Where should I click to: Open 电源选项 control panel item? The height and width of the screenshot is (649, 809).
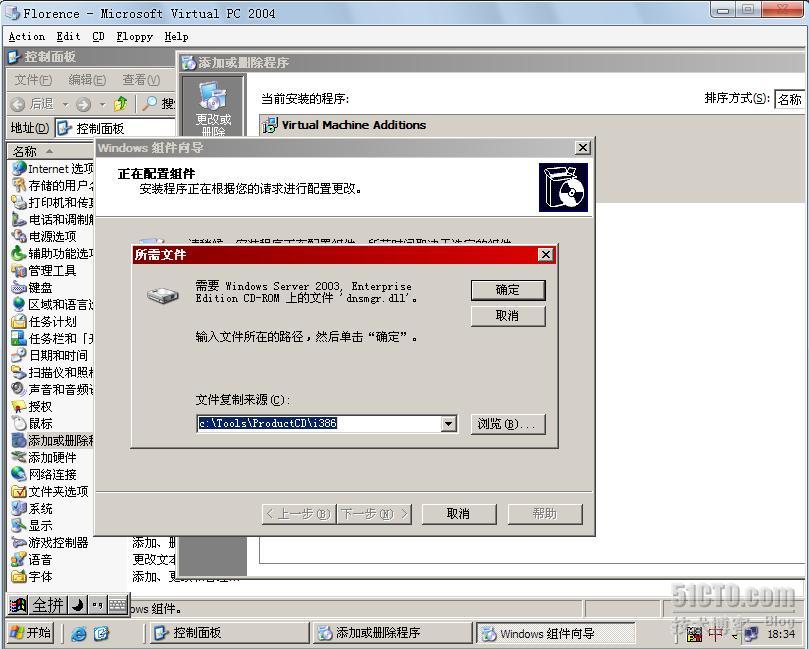(x=44, y=237)
